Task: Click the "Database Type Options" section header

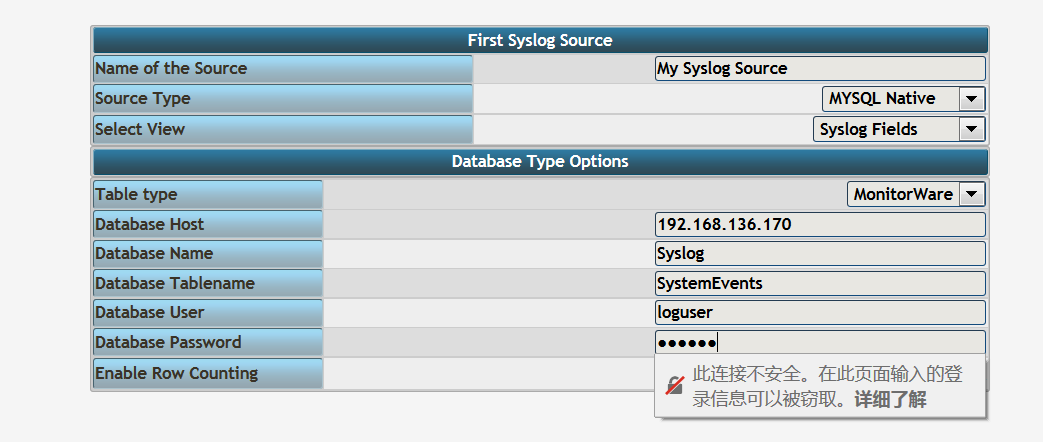Action: [540, 161]
